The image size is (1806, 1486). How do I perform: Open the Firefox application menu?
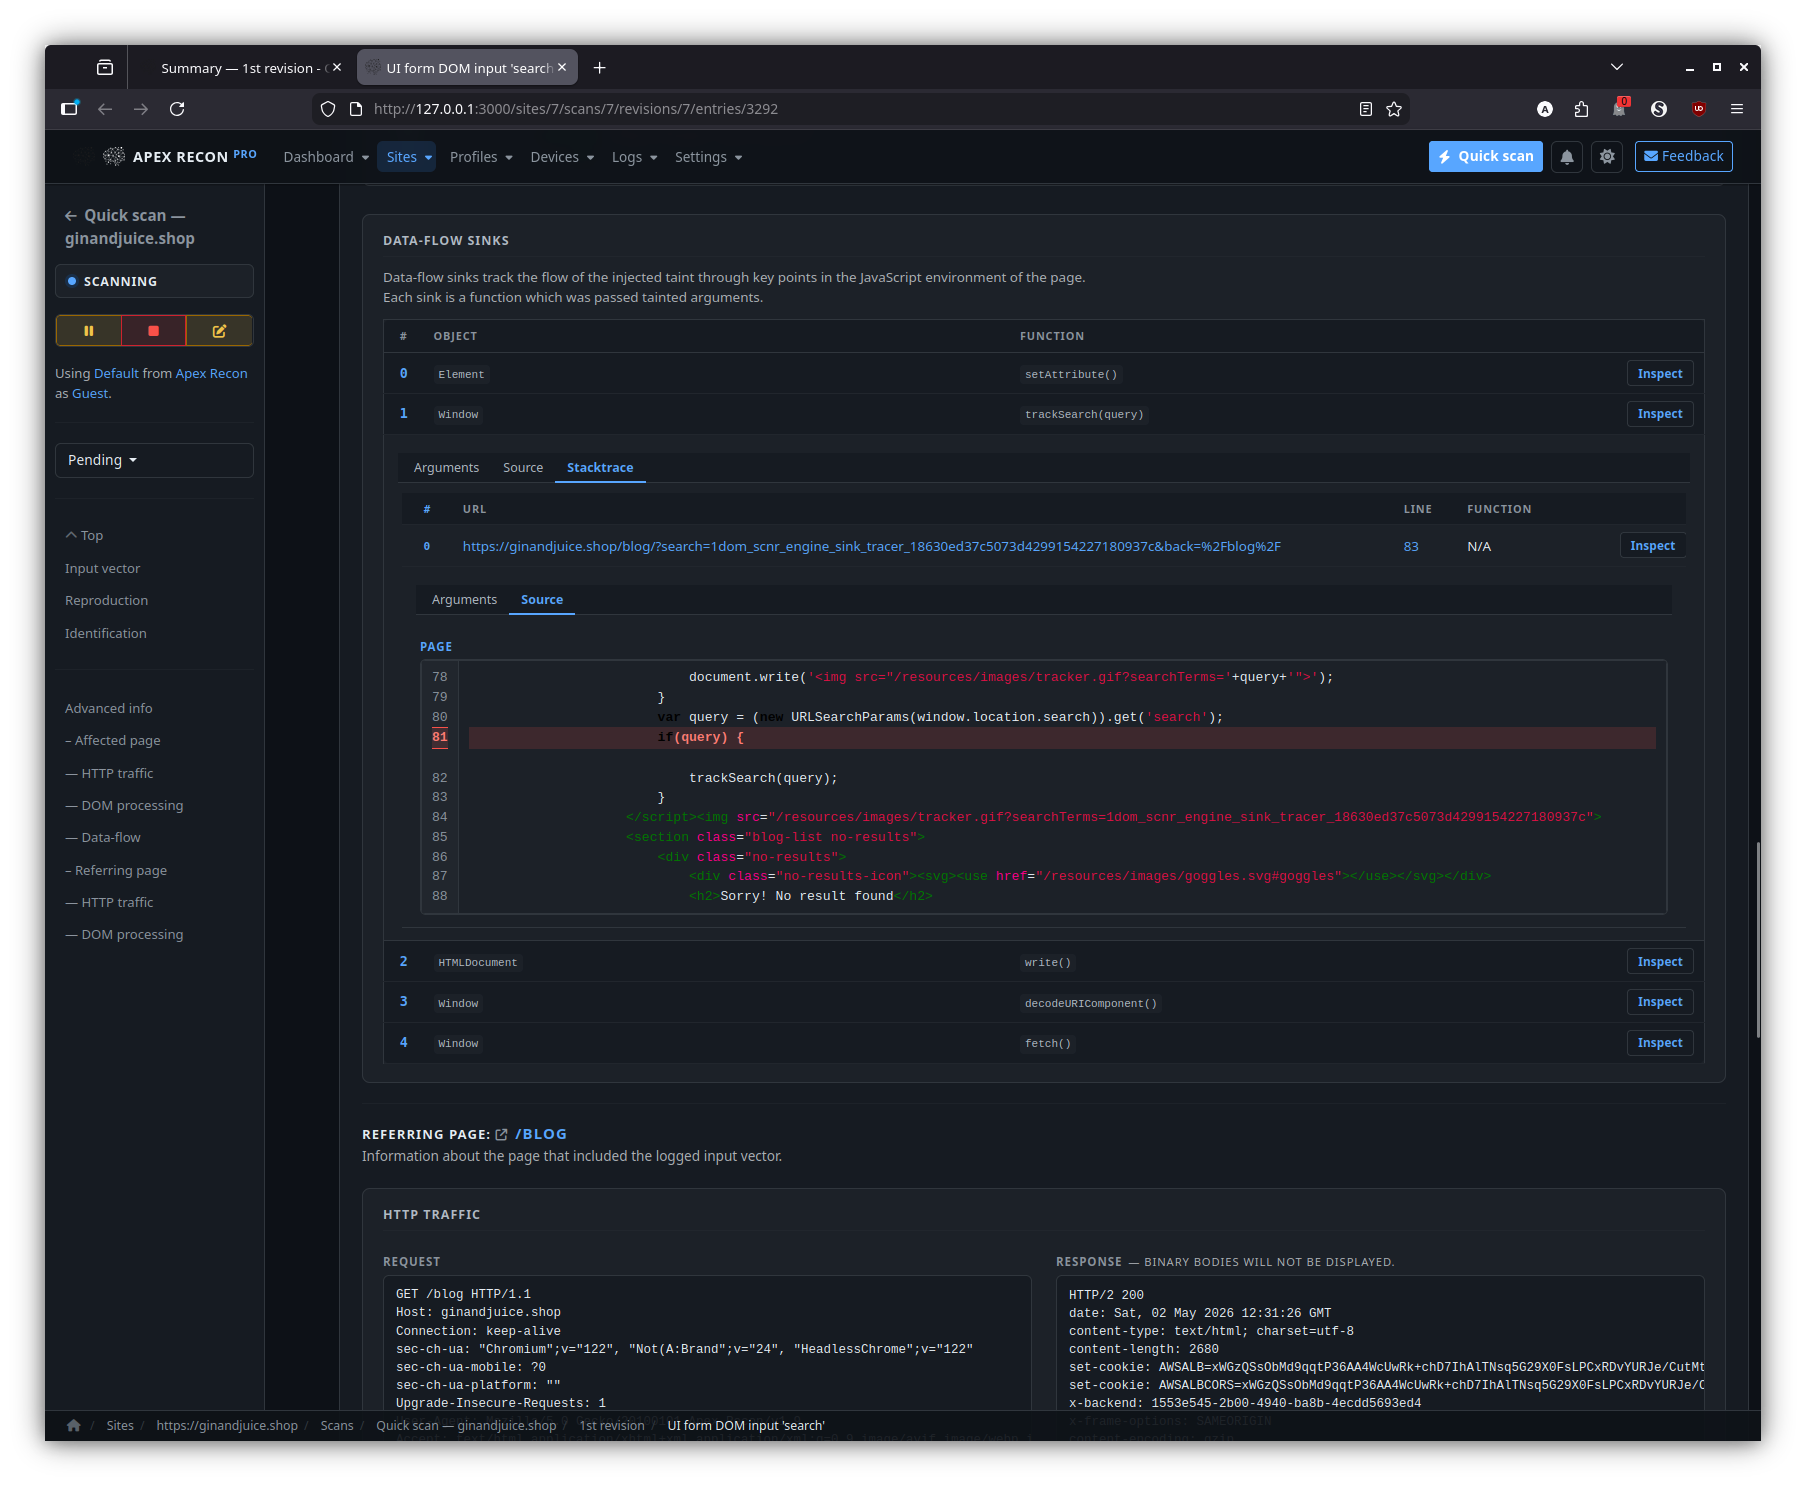[x=1737, y=109]
